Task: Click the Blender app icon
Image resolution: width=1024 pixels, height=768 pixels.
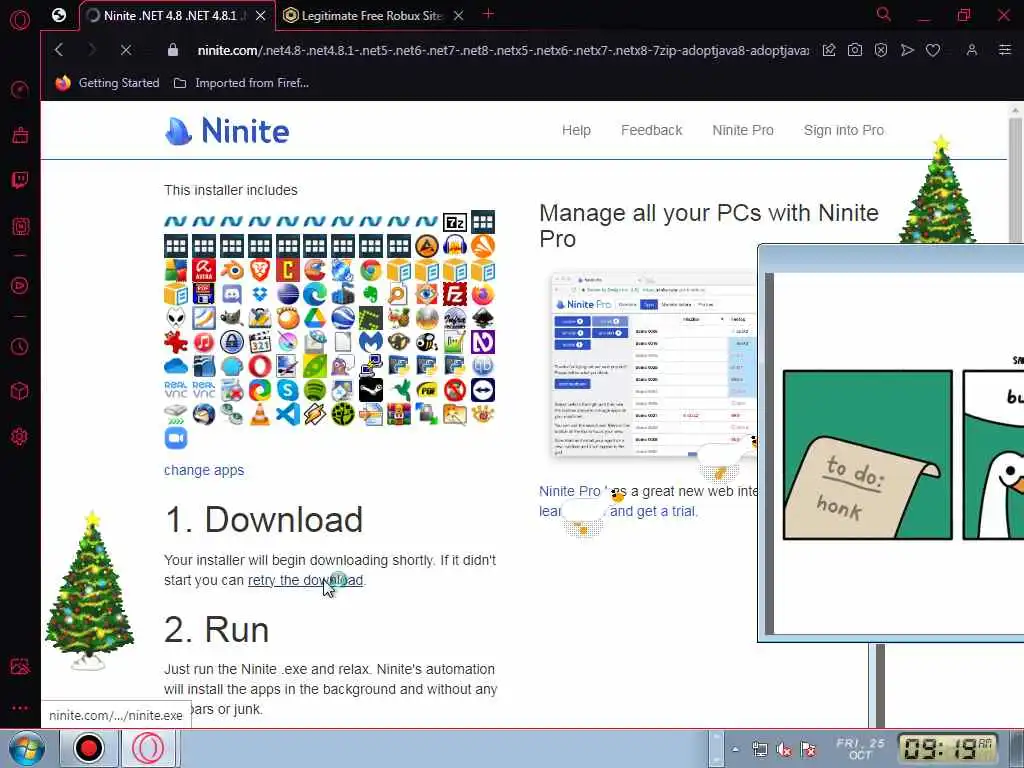Action: click(231, 270)
